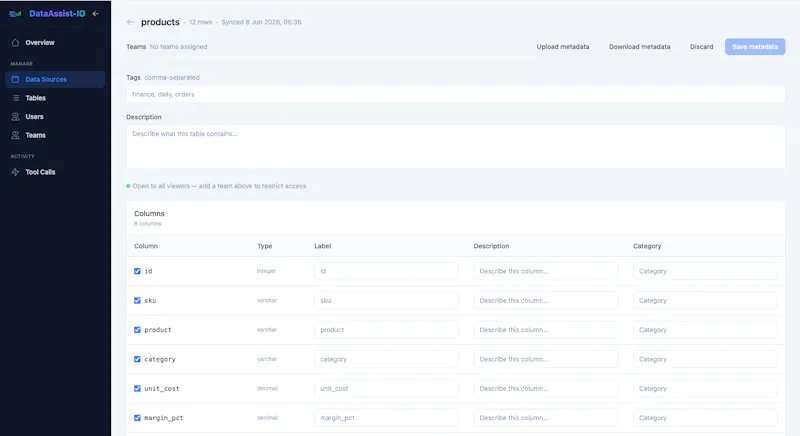Viewport: 800px width, 436px height.
Task: Click the "8 columns" count text
Action: [x=147, y=224]
